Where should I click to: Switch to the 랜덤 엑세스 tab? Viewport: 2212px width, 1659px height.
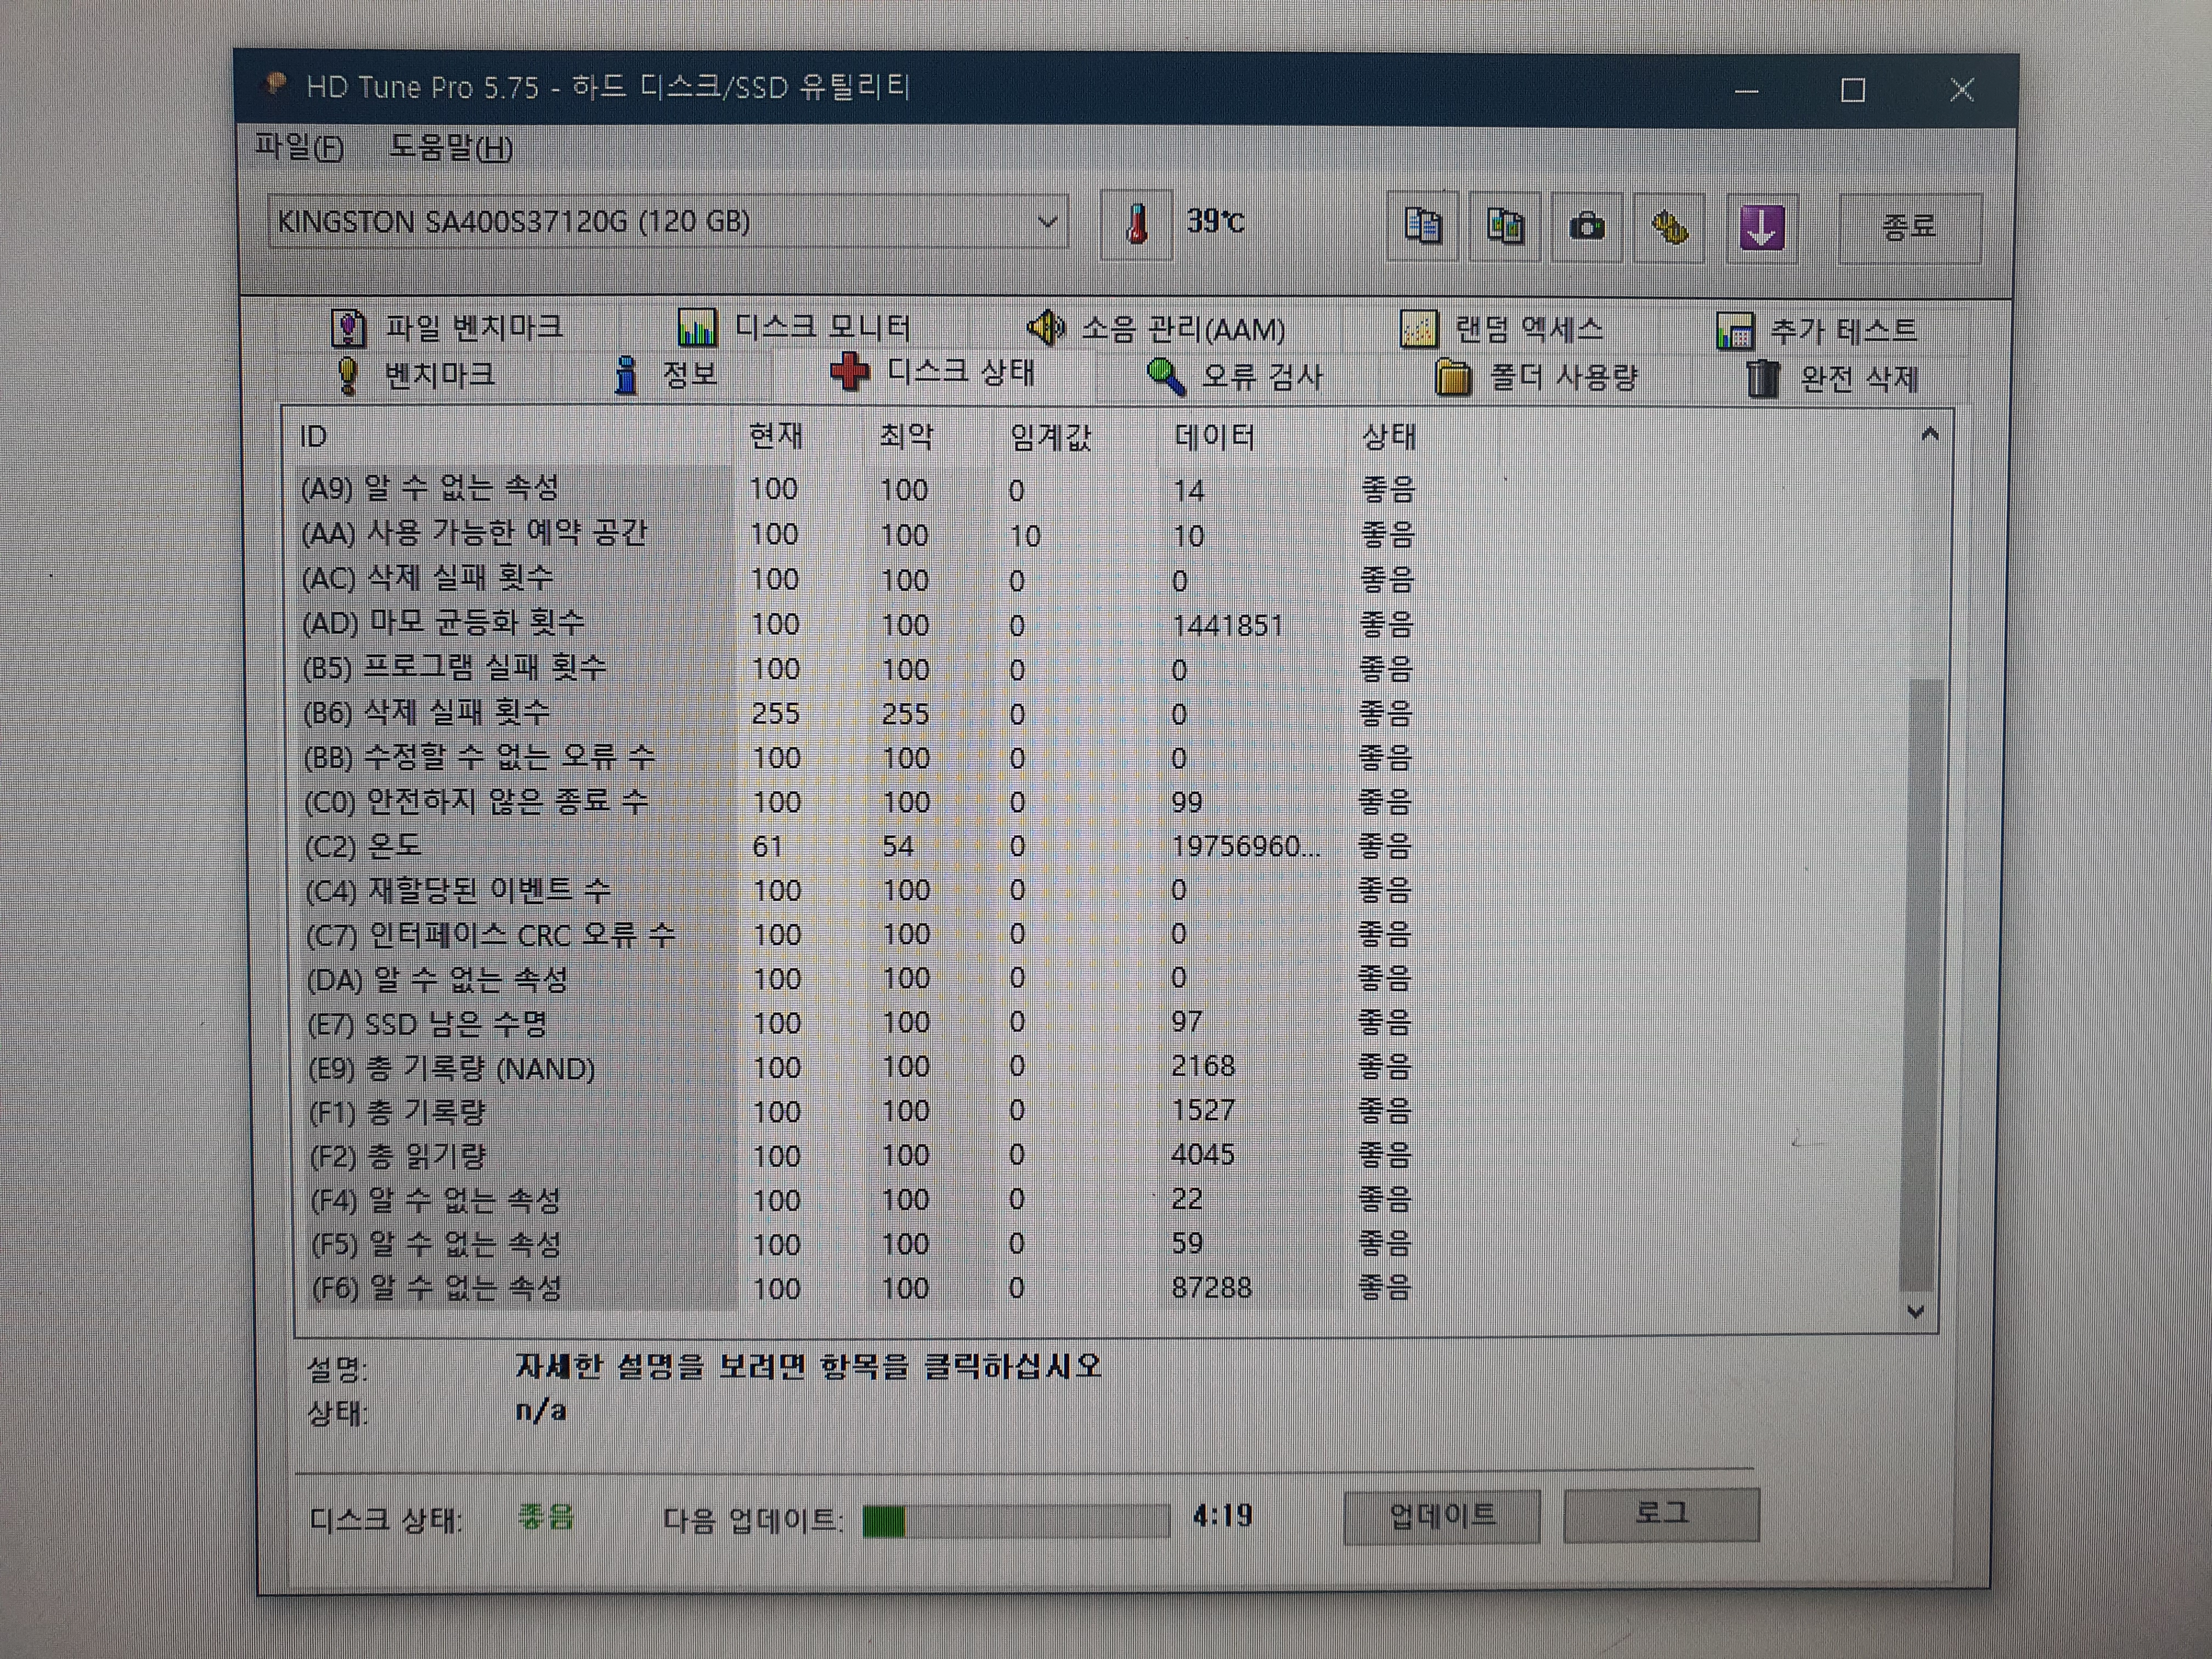click(1502, 329)
